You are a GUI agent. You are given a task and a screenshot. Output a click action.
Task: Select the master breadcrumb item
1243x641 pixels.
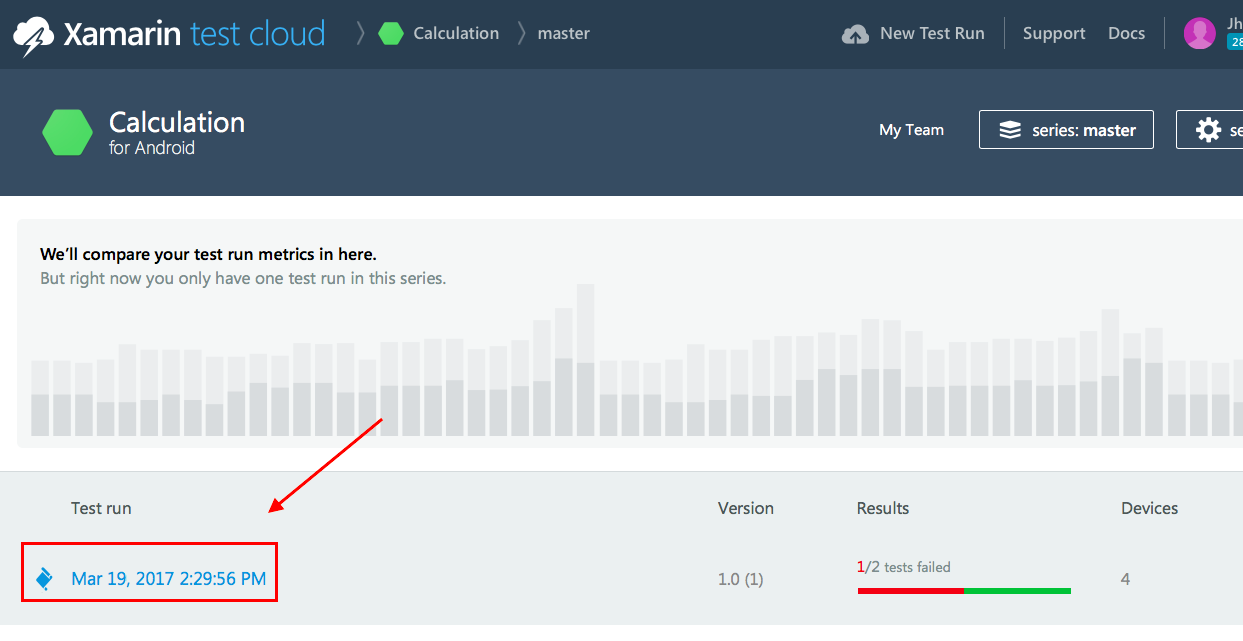(x=564, y=34)
